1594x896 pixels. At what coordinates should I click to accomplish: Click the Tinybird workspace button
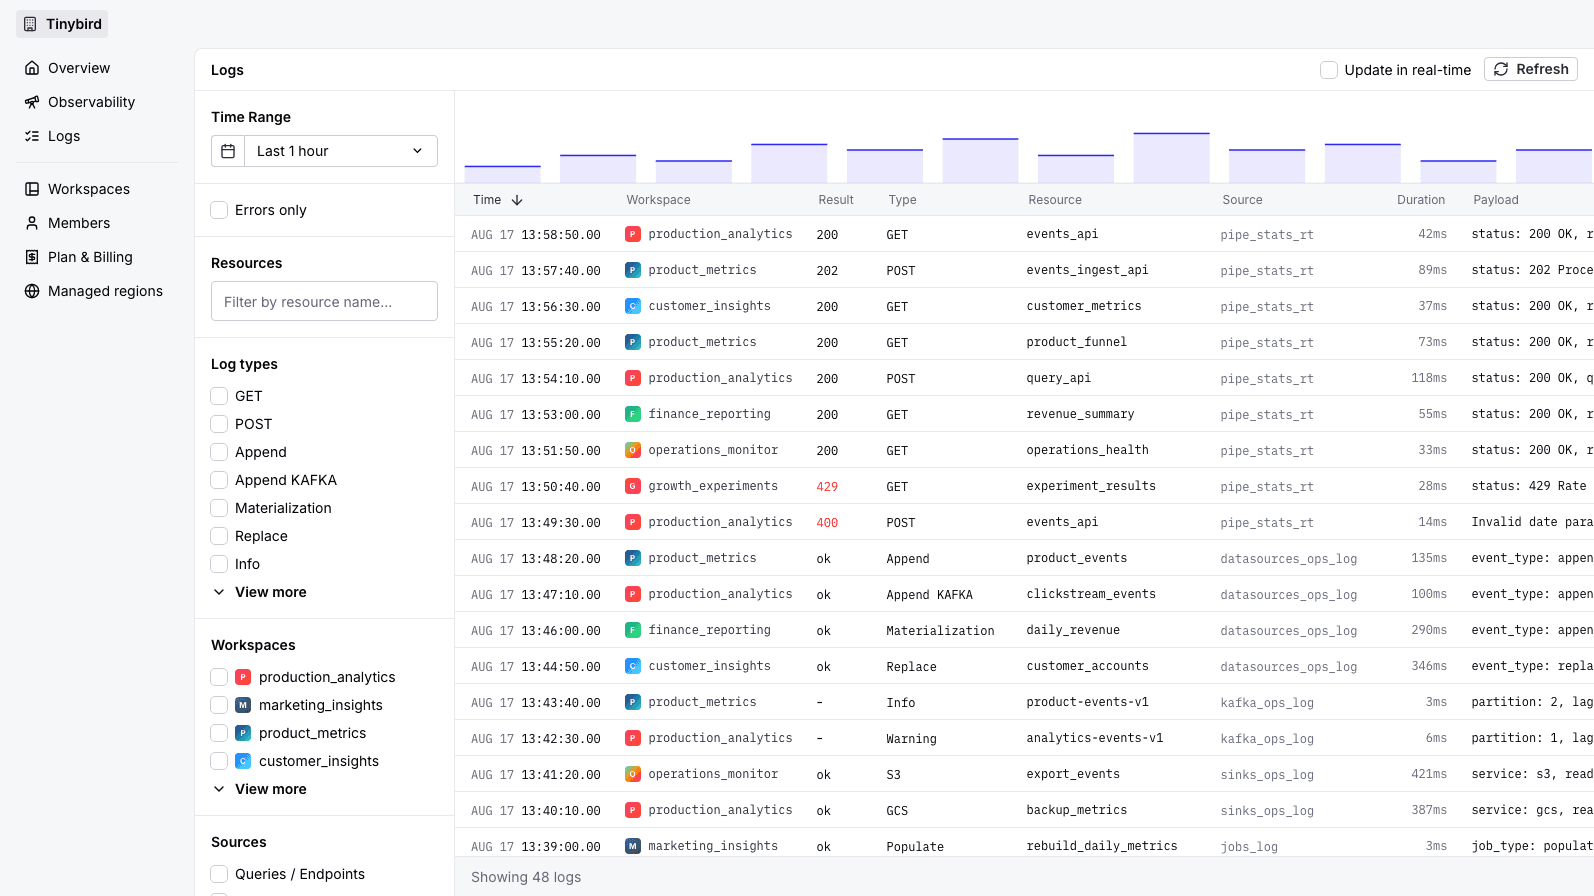[x=62, y=24]
